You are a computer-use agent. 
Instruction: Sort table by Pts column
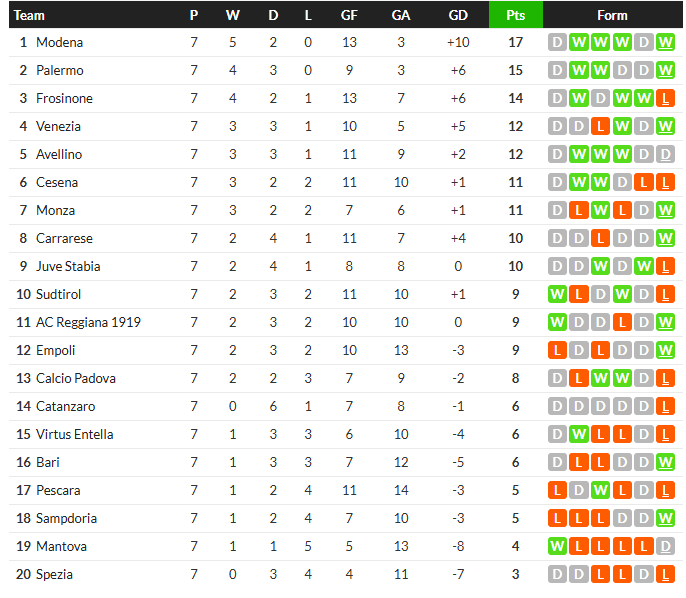[516, 15]
